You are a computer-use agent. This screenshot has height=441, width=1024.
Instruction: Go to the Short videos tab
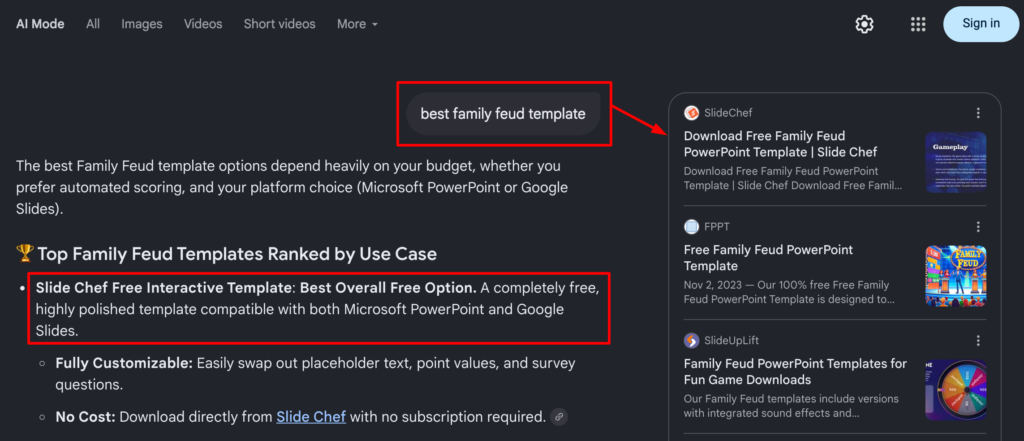[280, 24]
